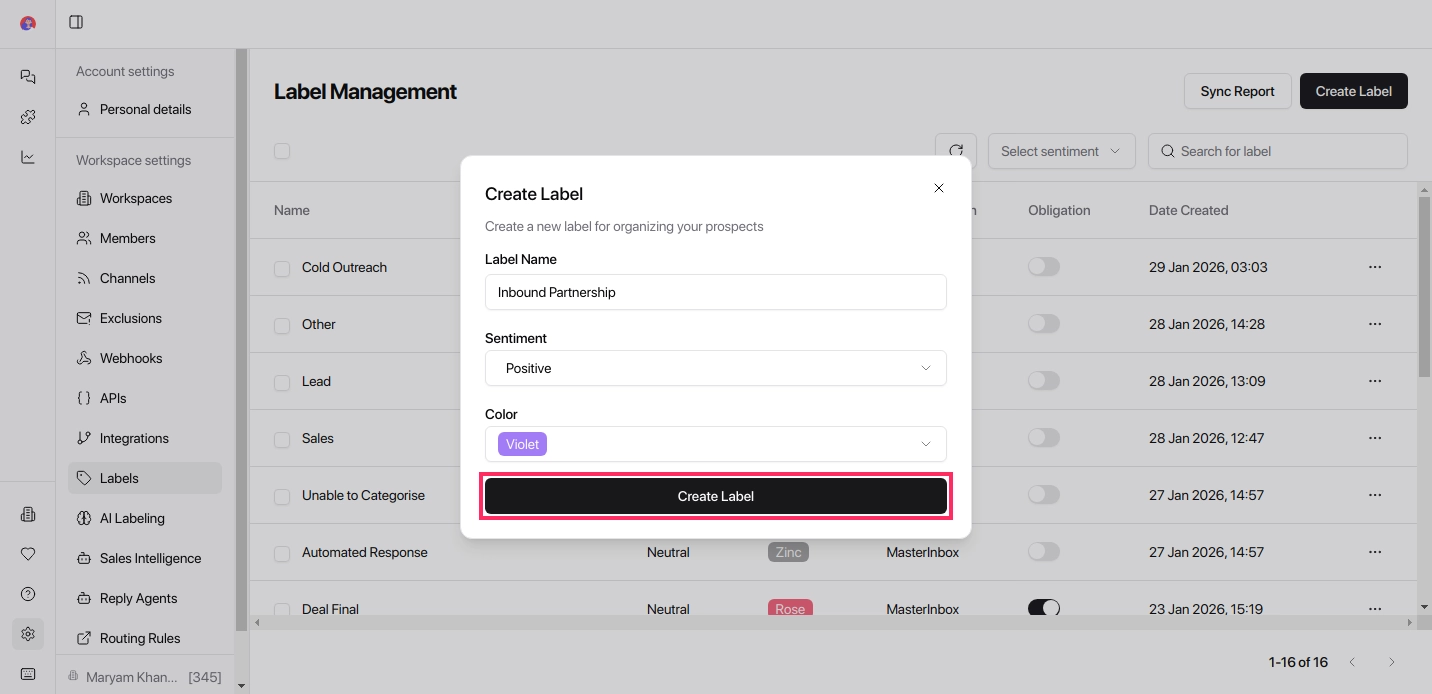This screenshot has width=1432, height=694.
Task: Check the checkbox beside the Sales label
Action: point(281,438)
